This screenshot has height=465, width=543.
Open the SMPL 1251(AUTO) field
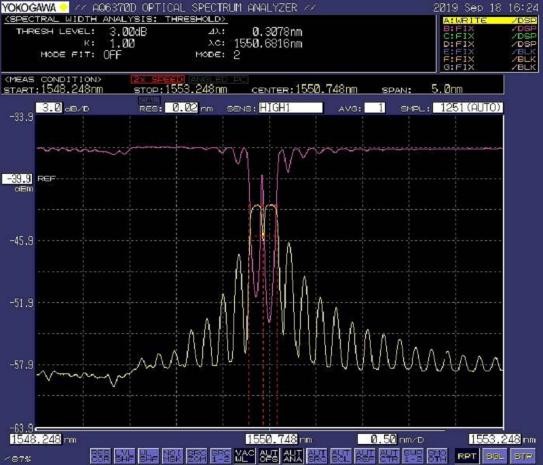pos(468,108)
